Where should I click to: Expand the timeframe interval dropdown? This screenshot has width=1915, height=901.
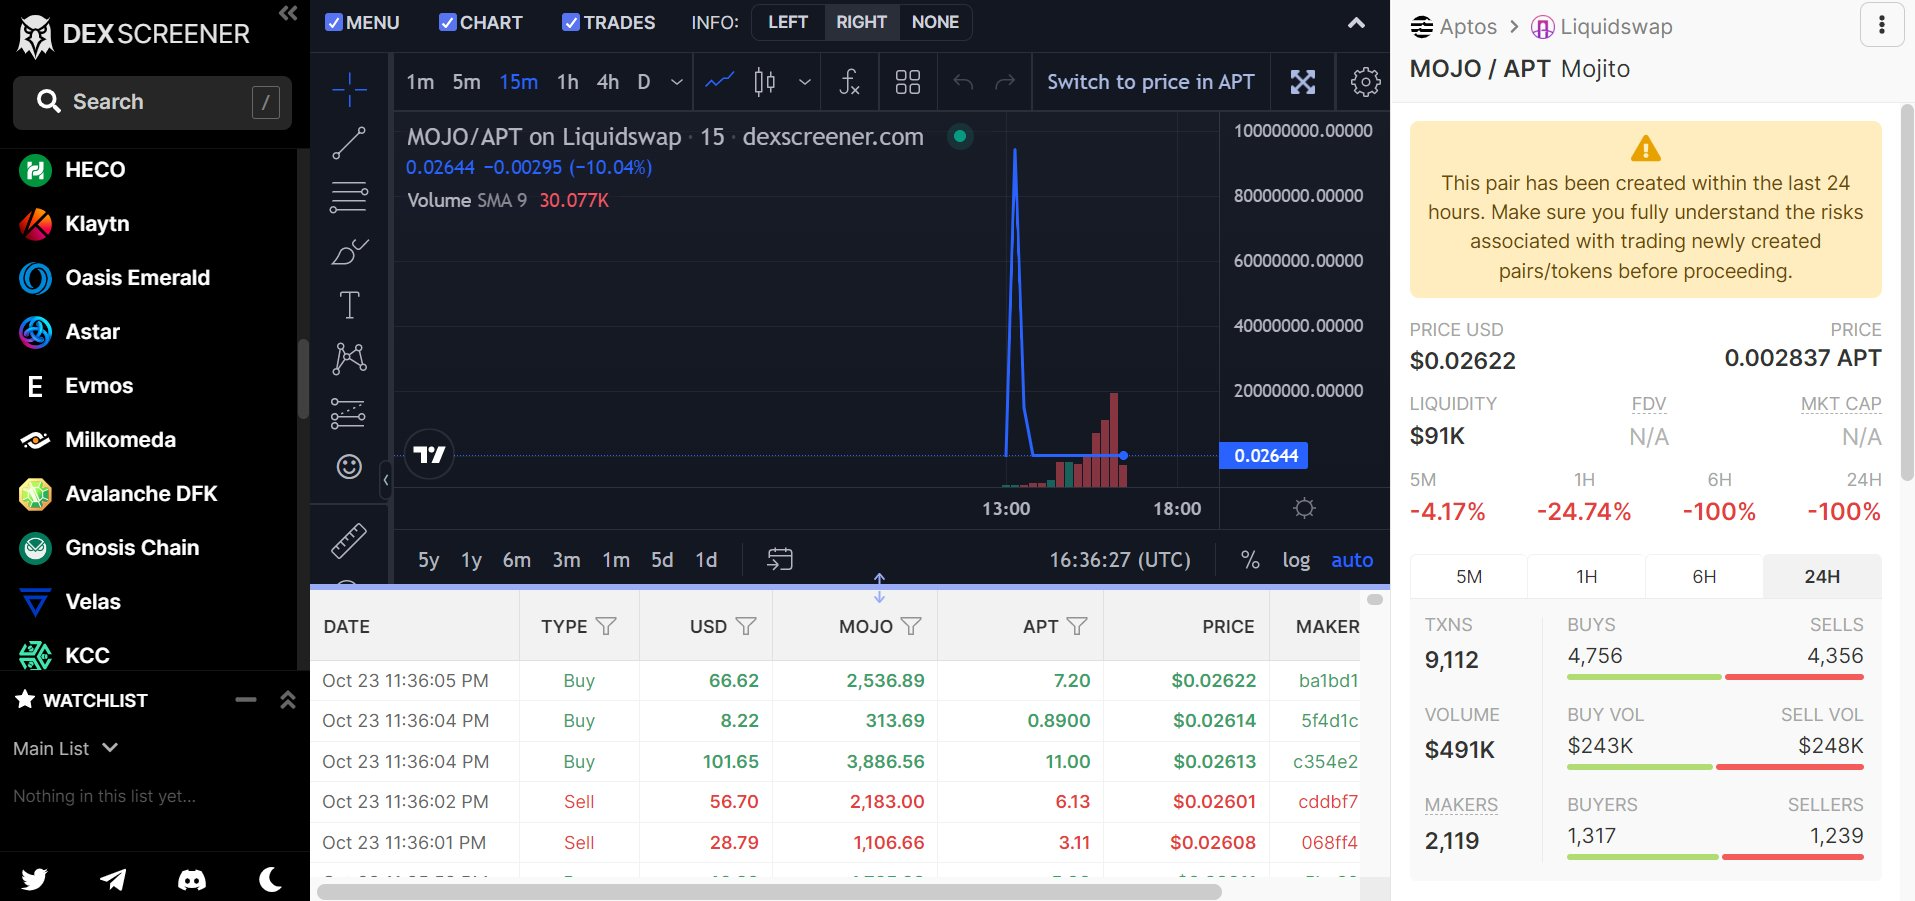point(677,82)
